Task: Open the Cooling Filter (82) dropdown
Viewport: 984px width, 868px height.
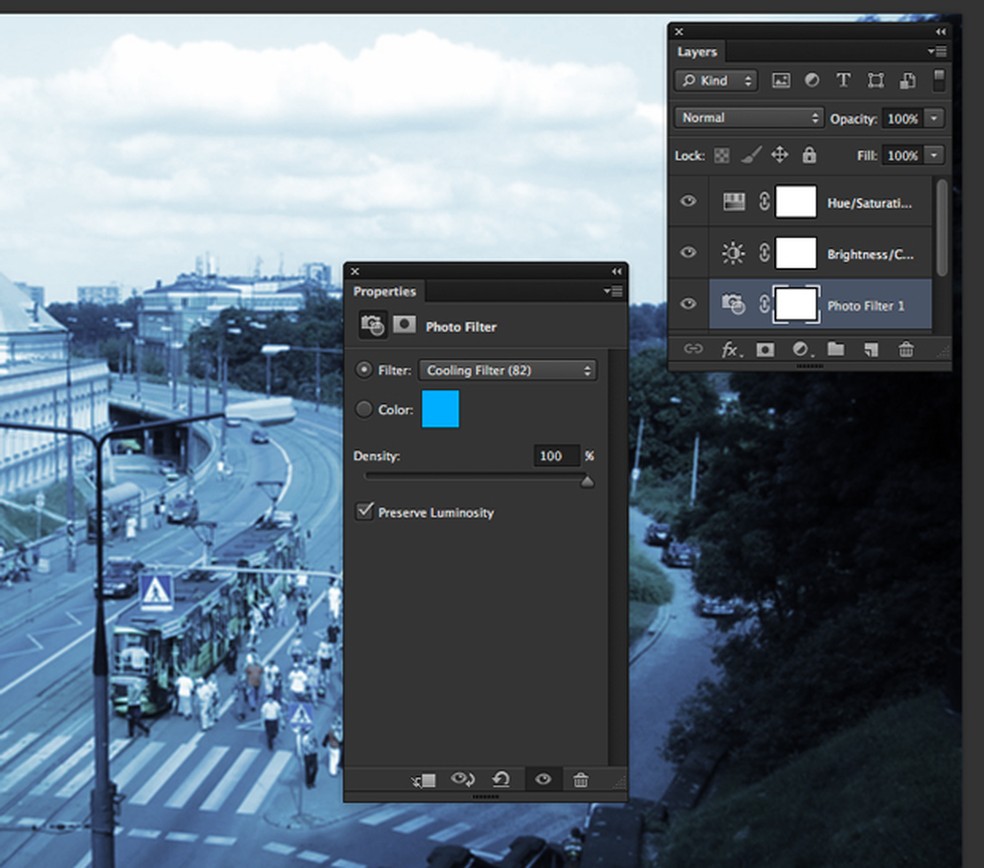Action: tap(507, 370)
